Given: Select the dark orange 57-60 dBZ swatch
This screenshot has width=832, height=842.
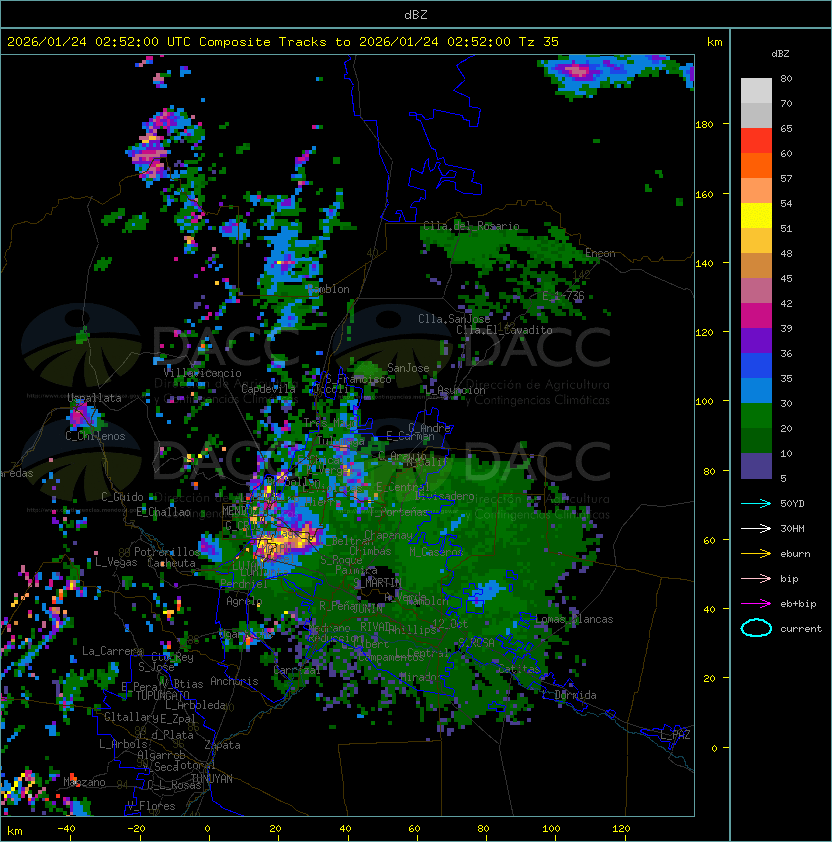Looking at the screenshot, I should point(756,165).
